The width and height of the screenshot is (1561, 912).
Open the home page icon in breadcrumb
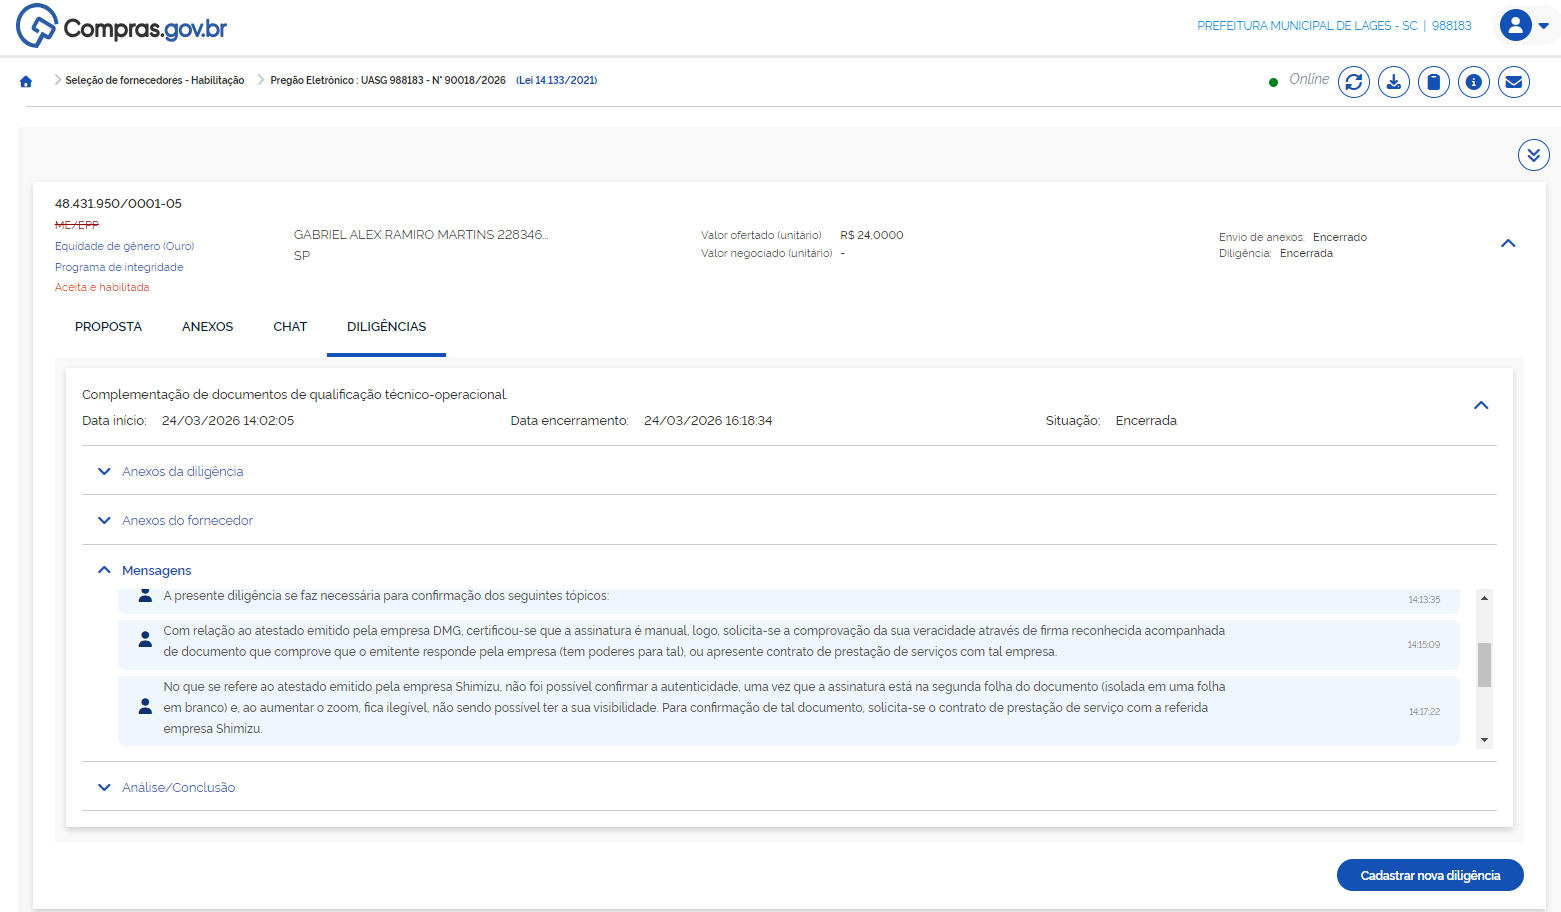point(26,81)
